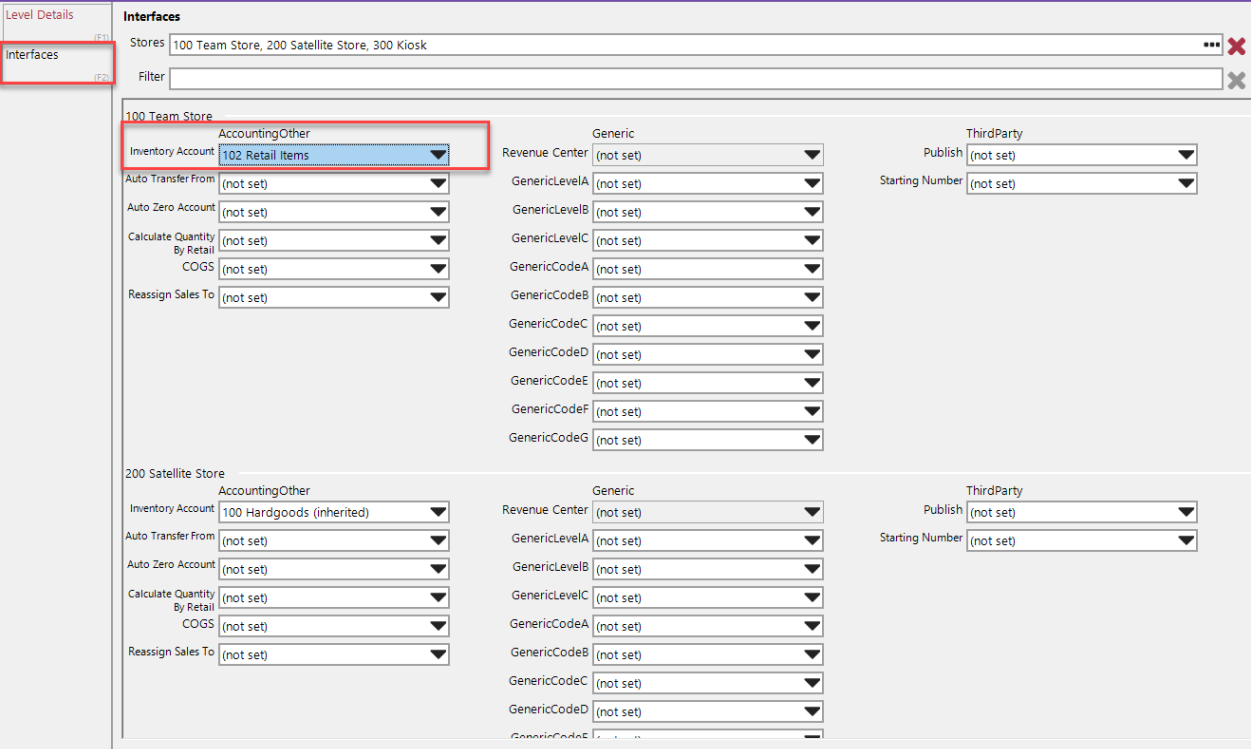Open 100 Team Store GenericLevelC dropdown

click(x=708, y=241)
